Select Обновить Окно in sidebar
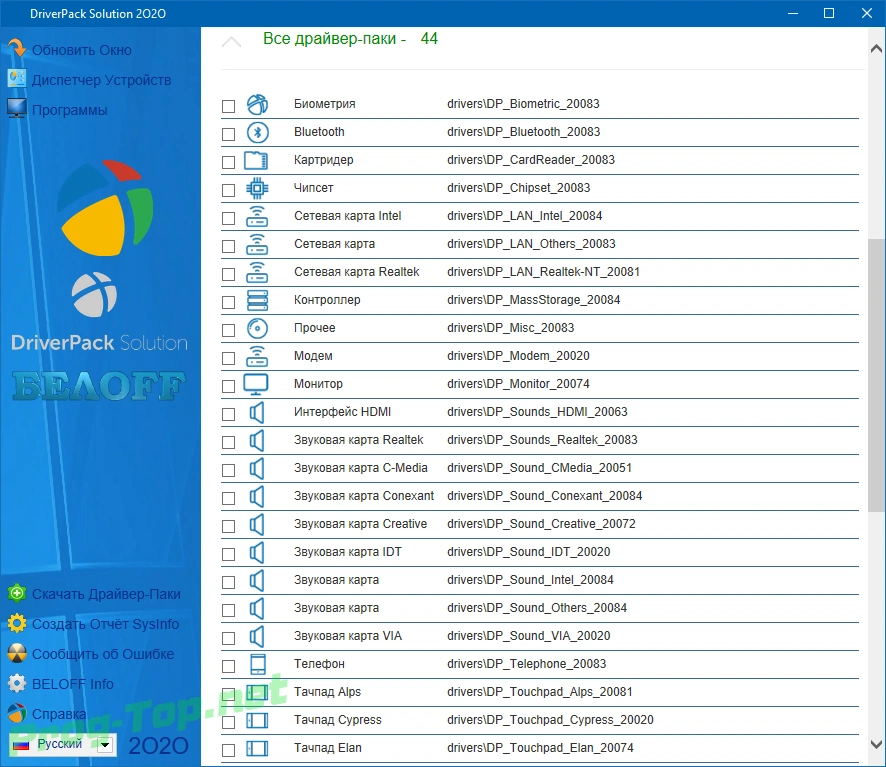This screenshot has width=886, height=767. click(82, 50)
